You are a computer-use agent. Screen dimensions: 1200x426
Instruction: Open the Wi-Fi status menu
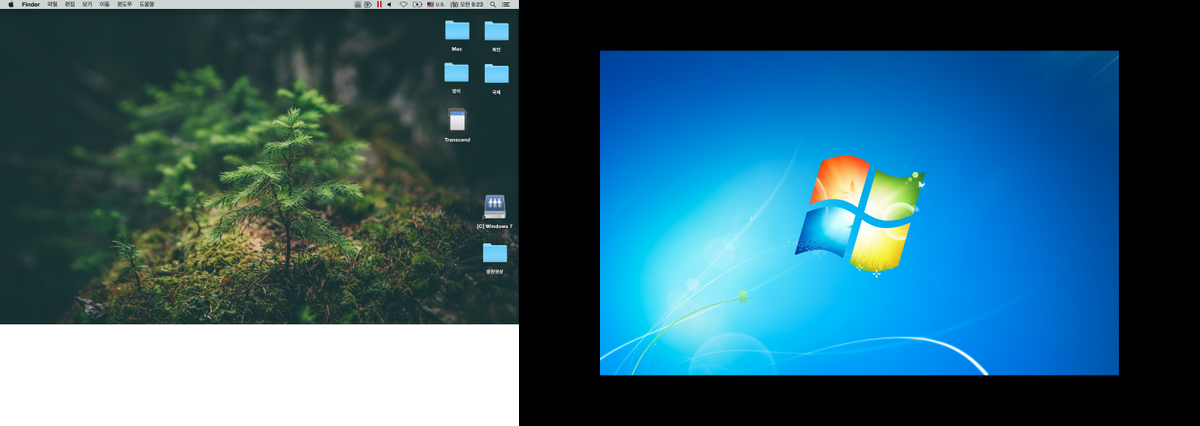pyautogui.click(x=404, y=4)
